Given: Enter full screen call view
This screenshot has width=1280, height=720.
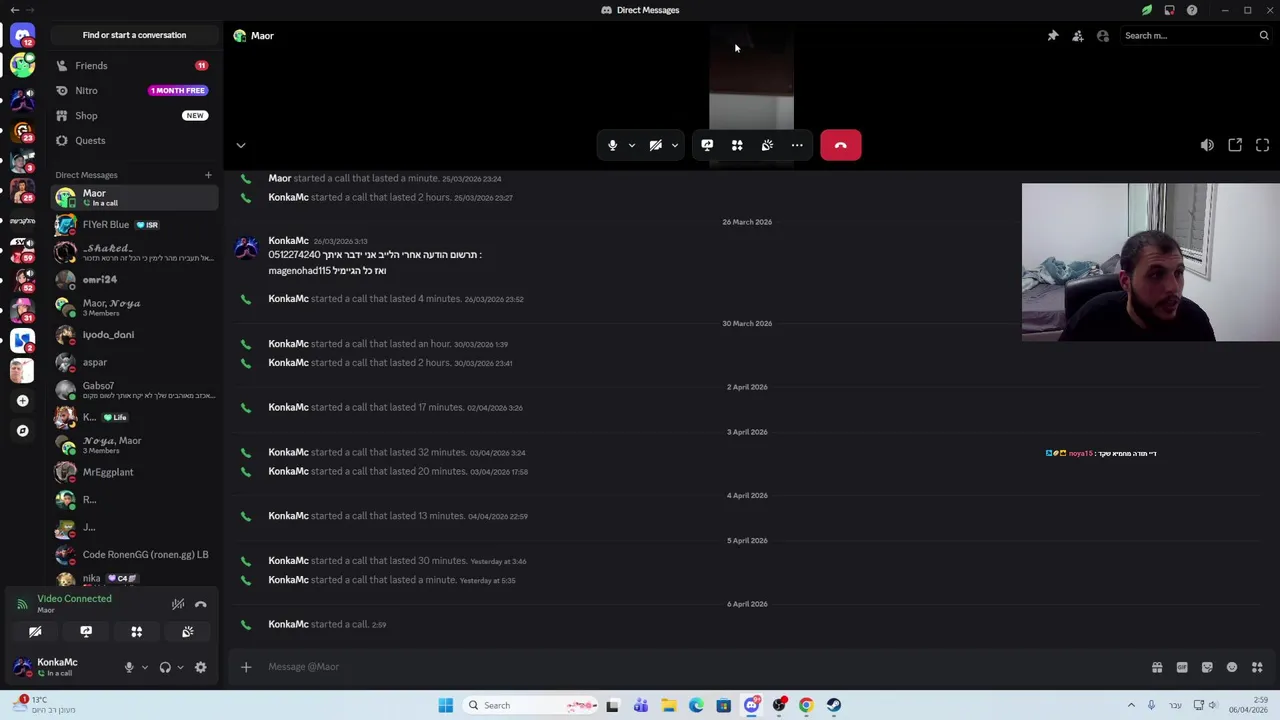Looking at the screenshot, I should point(1262,145).
